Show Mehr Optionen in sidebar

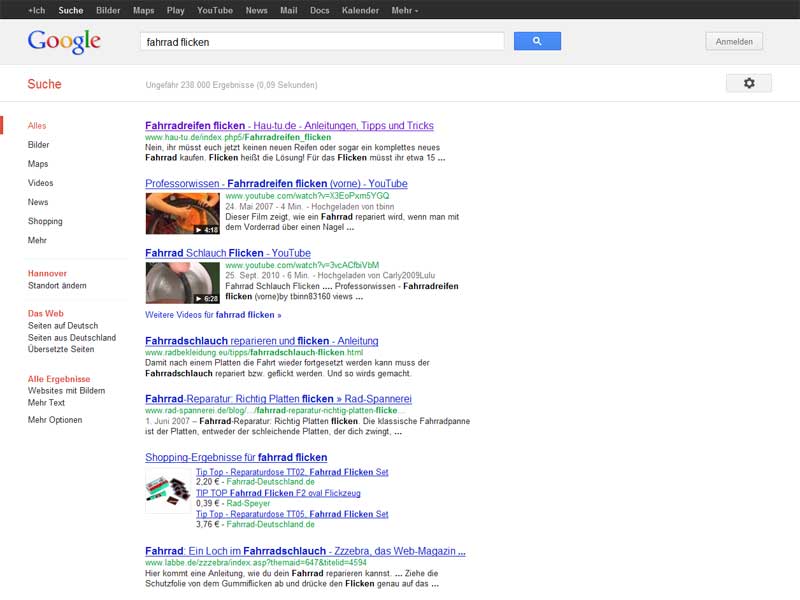point(55,420)
